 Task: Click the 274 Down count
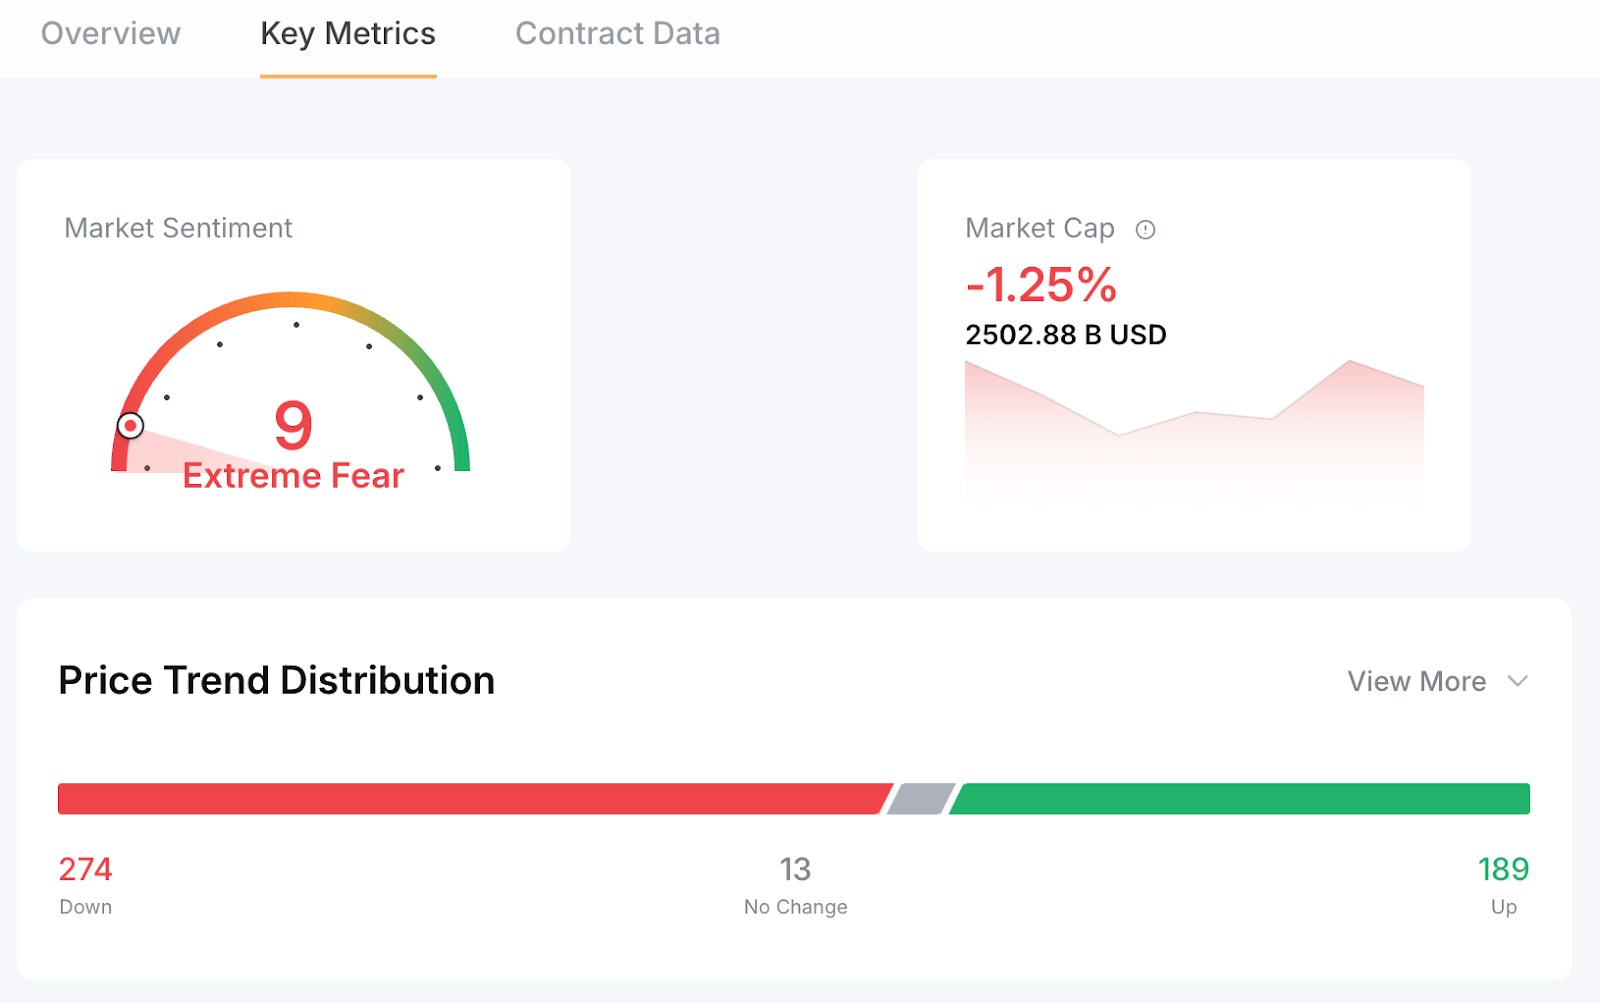[86, 869]
